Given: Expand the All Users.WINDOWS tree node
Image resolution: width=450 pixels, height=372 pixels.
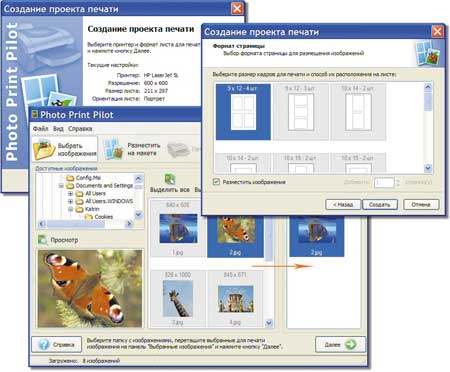Looking at the screenshot, I should click(70, 201).
